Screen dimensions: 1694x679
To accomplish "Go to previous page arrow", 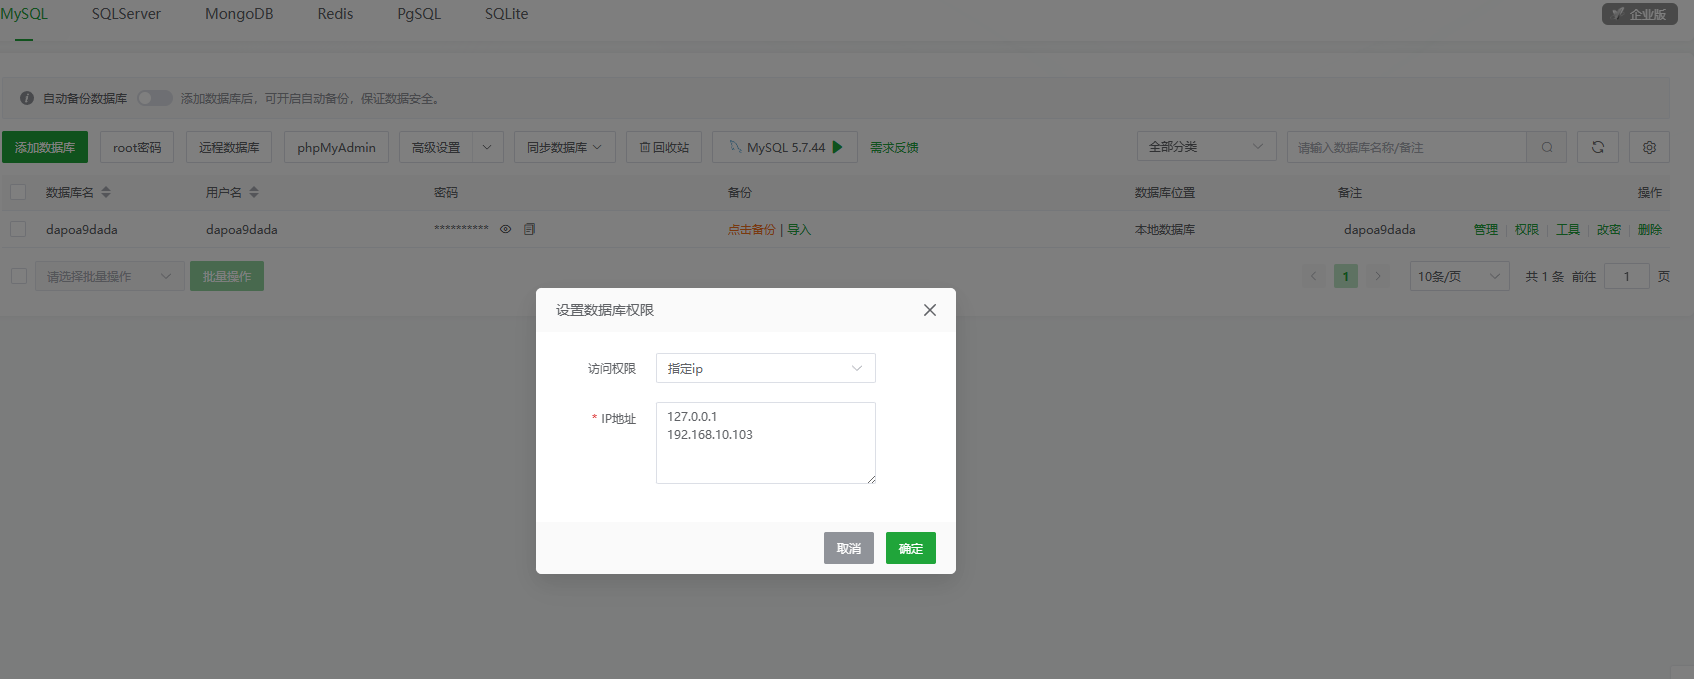I will 1314,276.
